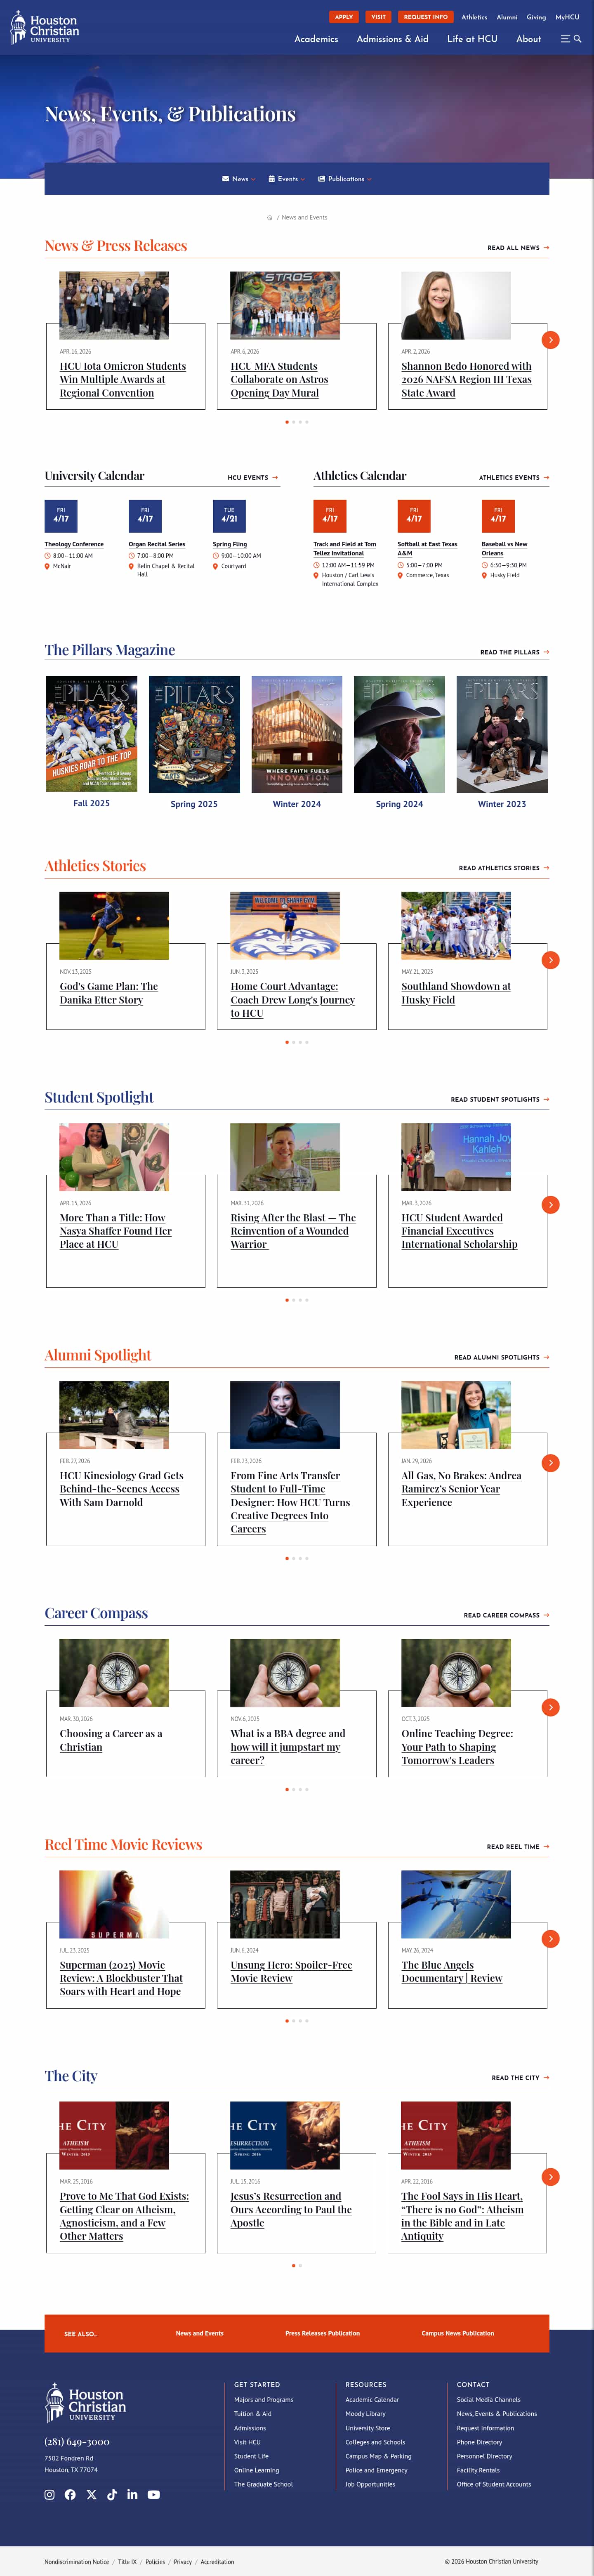The width and height of the screenshot is (594, 2576).
Task: Click the footer Houston Christian University logo
Action: click(x=85, y=2403)
